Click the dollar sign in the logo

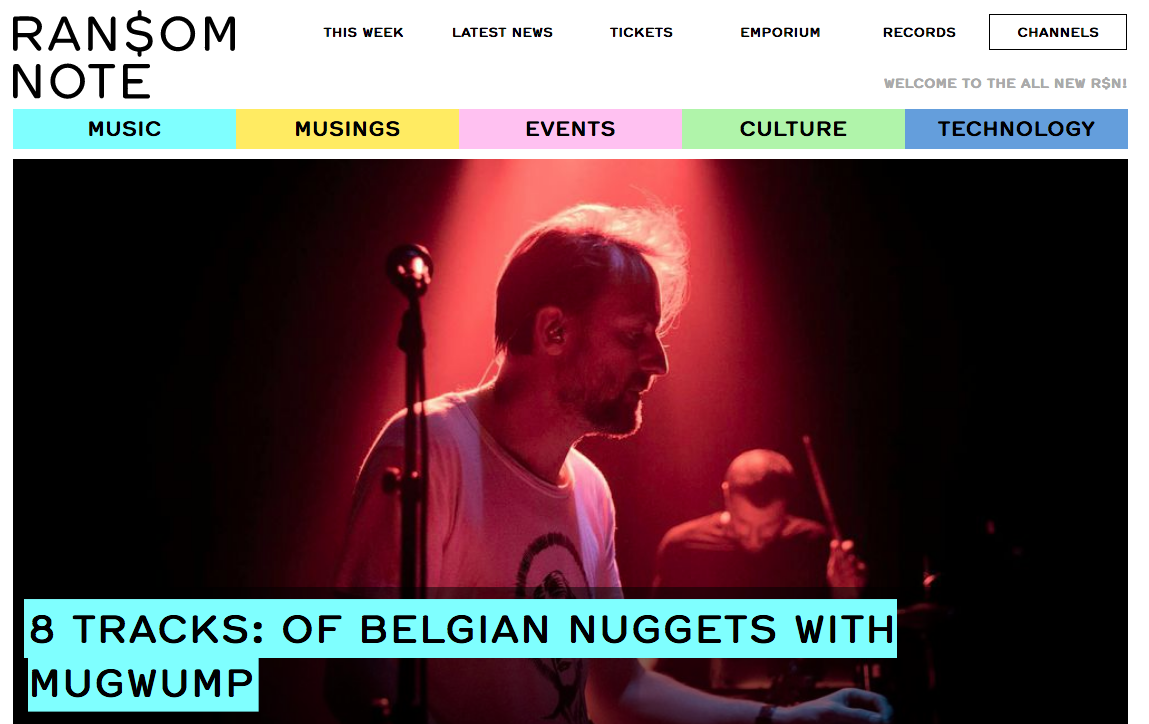click(x=139, y=34)
